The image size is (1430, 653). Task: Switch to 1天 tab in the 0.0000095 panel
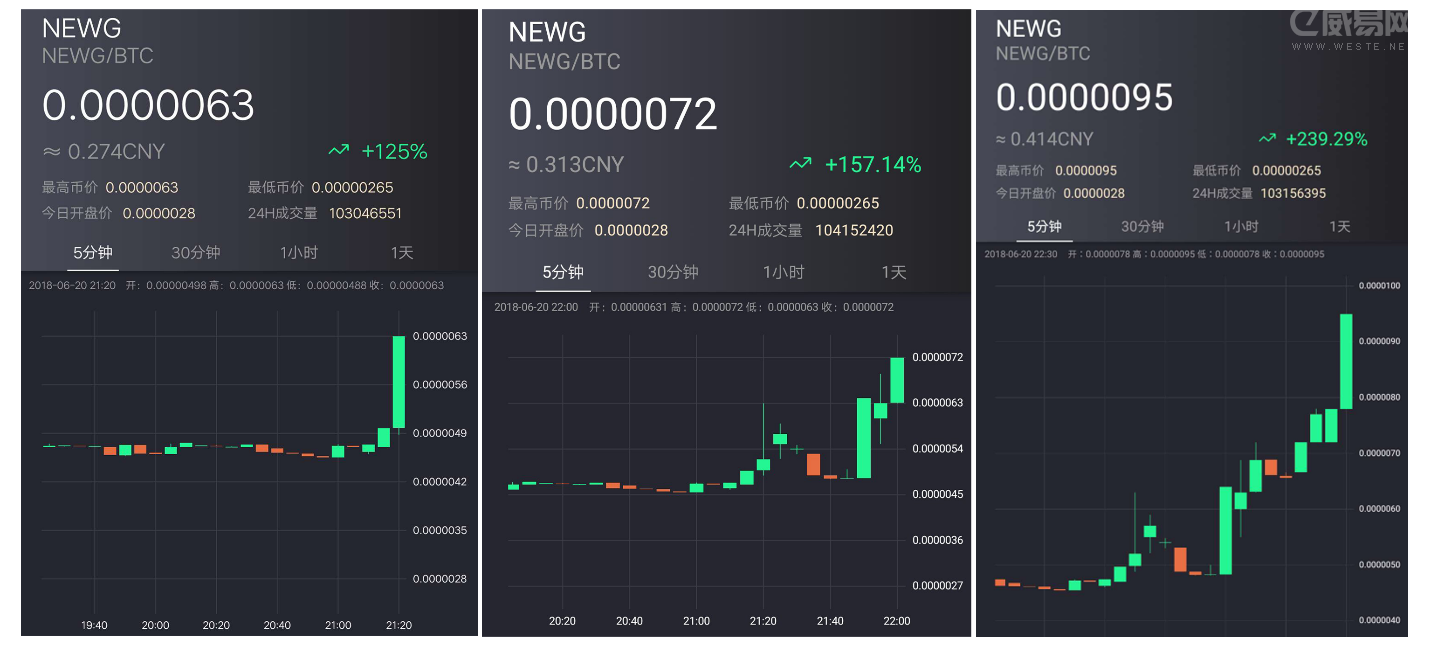[1339, 226]
